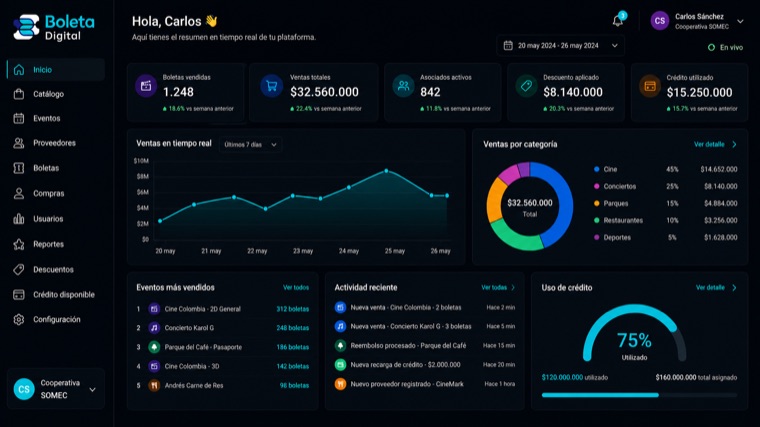Click the Cine blue legend dot
The width and height of the screenshot is (760, 427).
point(597,169)
